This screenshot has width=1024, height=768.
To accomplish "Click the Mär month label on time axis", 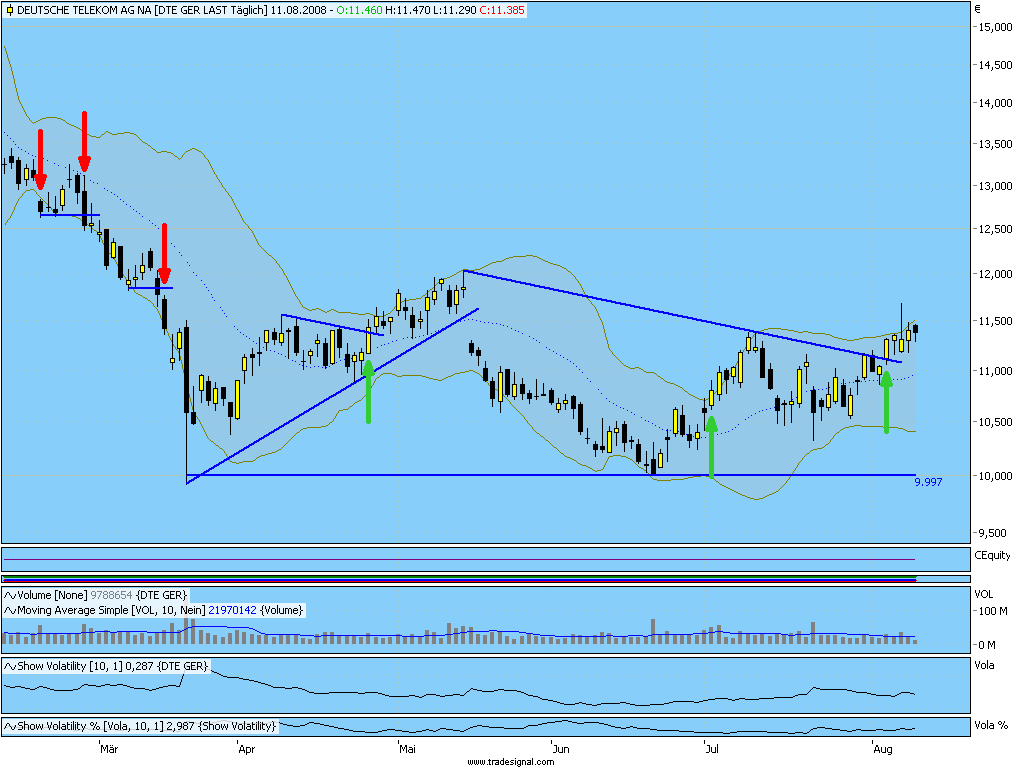I will point(109,748).
